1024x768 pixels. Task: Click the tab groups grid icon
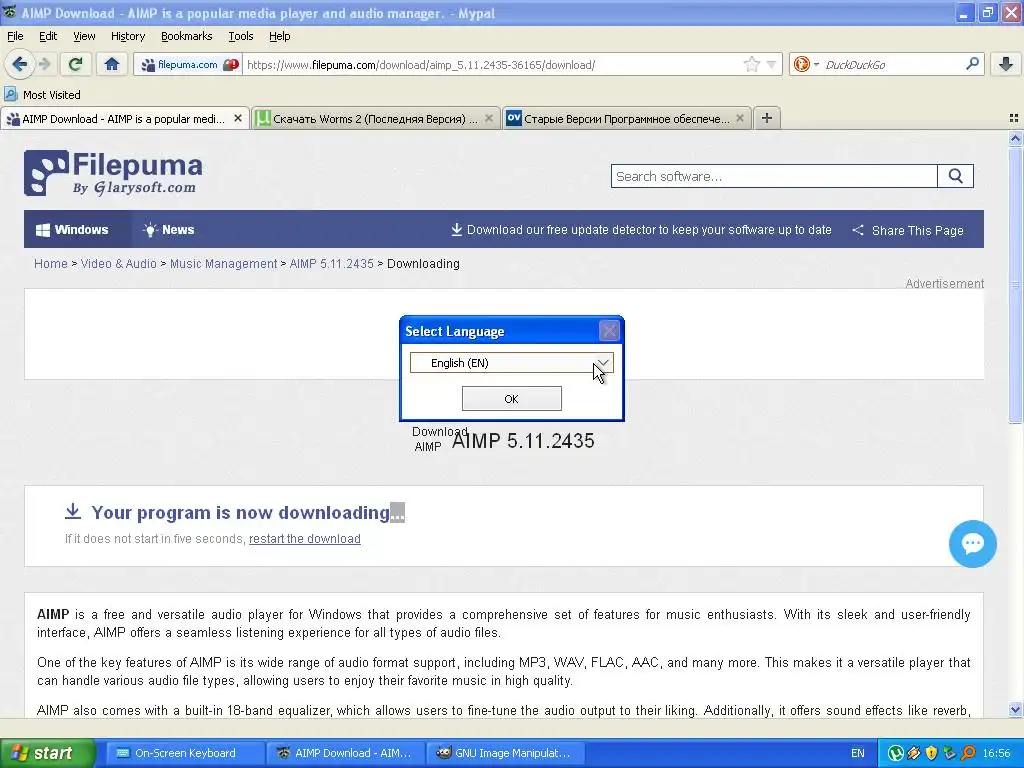[x=1014, y=118]
